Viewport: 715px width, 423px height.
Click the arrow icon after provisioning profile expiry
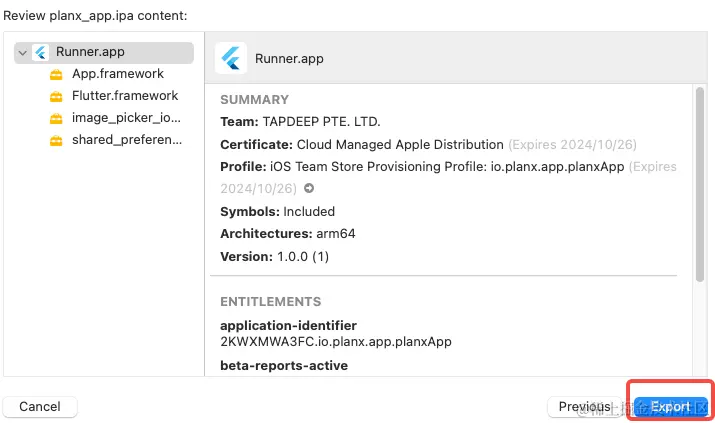(x=309, y=188)
